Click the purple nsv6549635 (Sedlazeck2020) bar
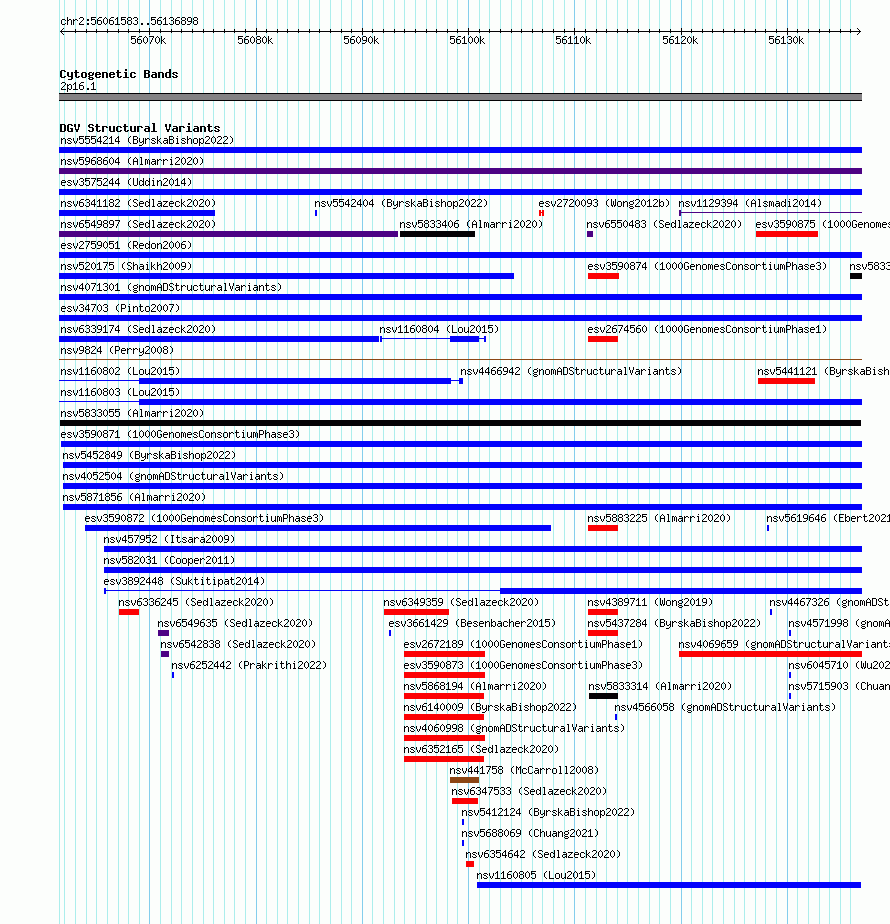 [163, 633]
